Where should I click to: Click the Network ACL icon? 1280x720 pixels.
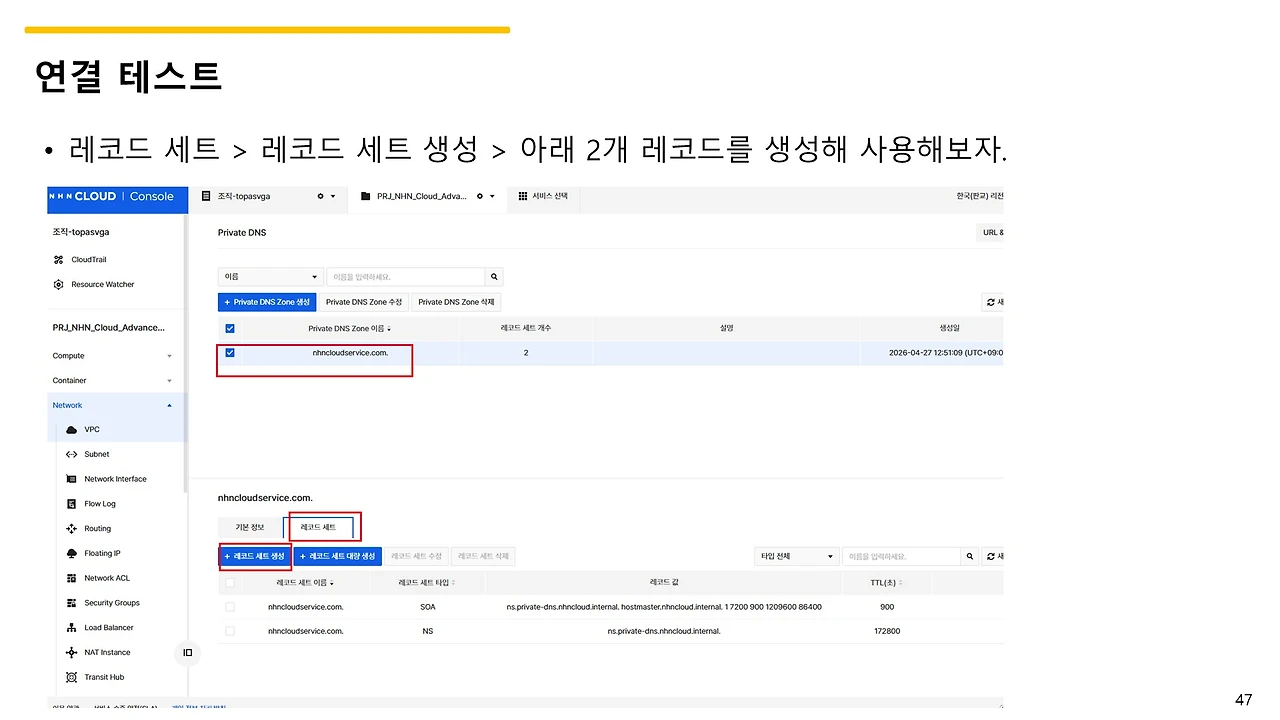[x=71, y=578]
